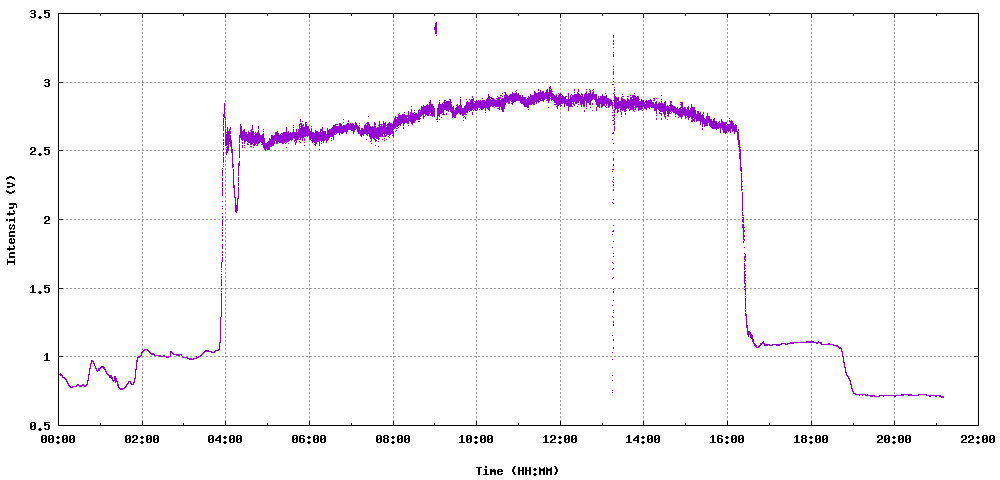Click the 'Time (HH:MM)' x-axis label
This screenshot has width=1000, height=480.
(517, 471)
